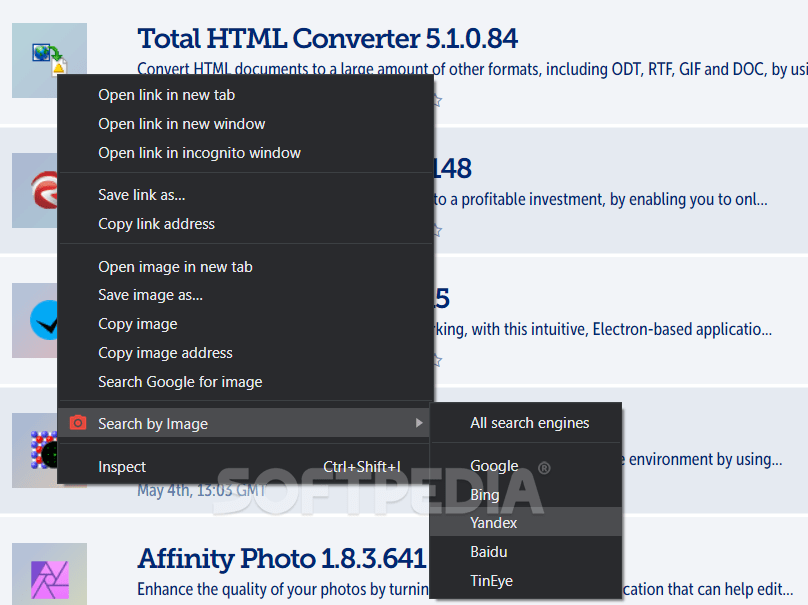Open the Total HTML Converter 5.1.0.84 title link
The image size is (808, 605).
[327, 39]
